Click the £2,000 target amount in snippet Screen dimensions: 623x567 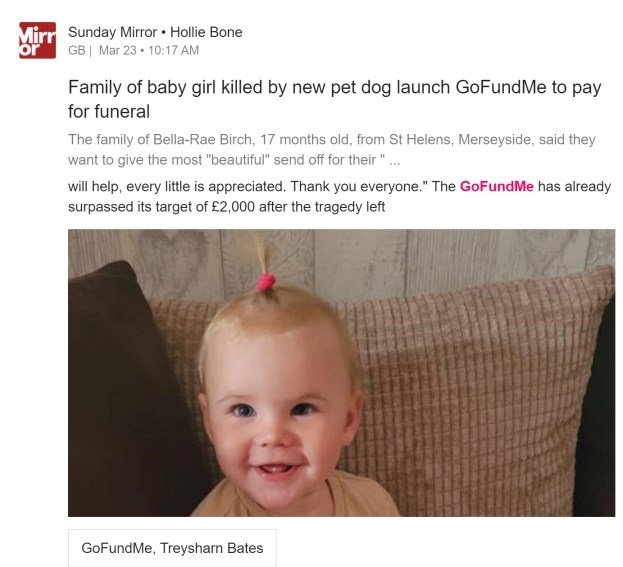coord(233,207)
